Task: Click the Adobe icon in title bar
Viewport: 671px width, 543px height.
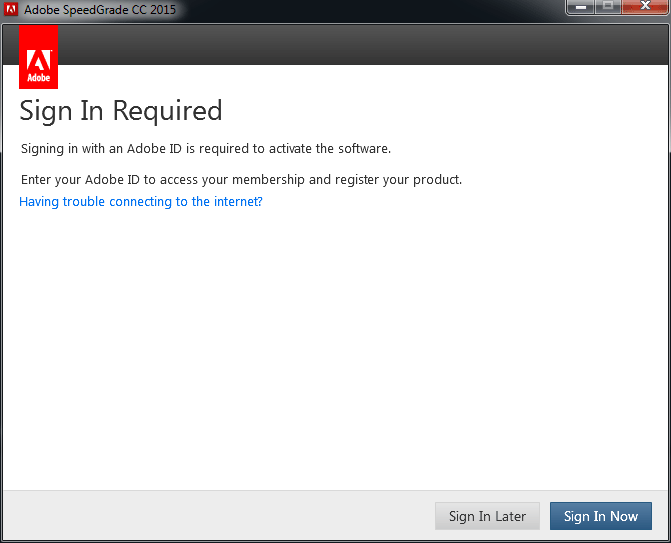Action: point(11,9)
